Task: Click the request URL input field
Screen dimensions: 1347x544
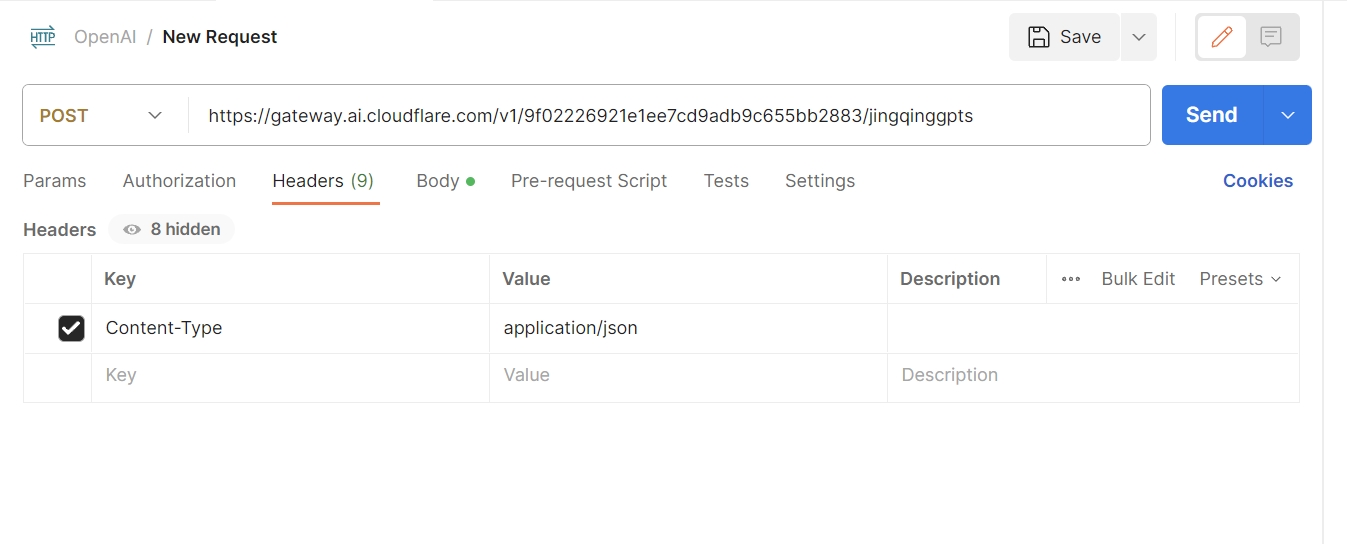Action: pos(668,115)
